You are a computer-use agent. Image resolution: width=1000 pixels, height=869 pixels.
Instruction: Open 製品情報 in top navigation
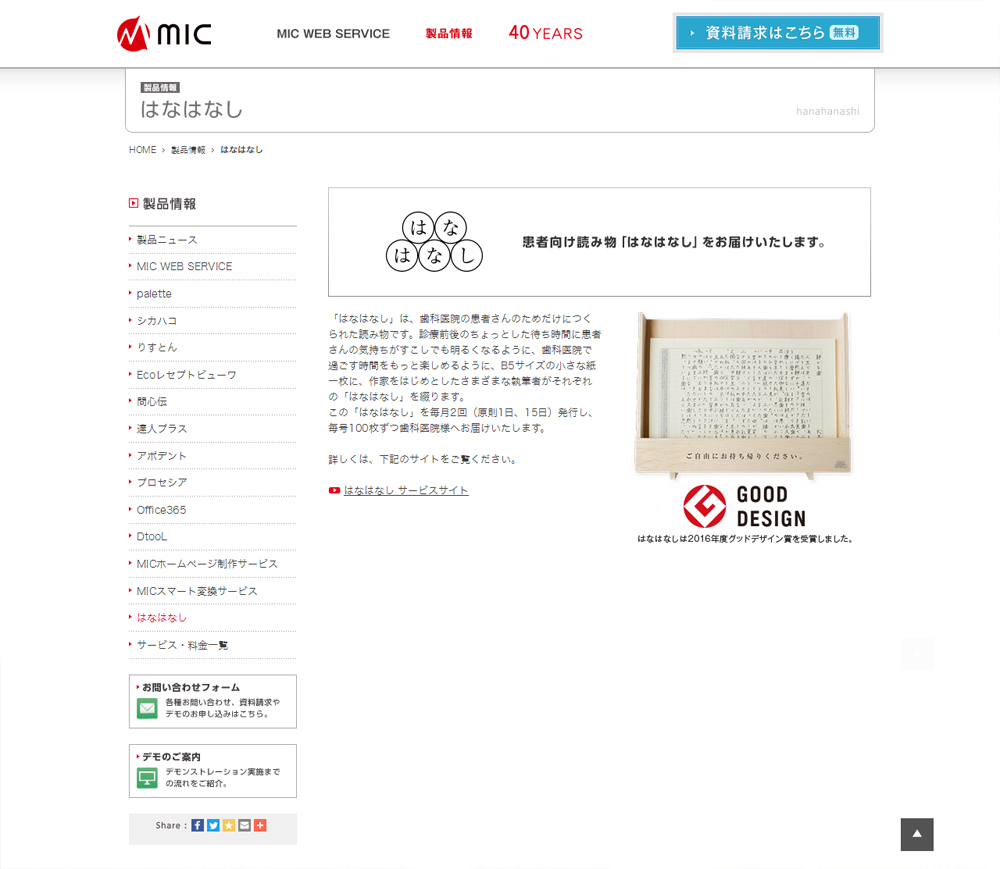click(x=449, y=34)
